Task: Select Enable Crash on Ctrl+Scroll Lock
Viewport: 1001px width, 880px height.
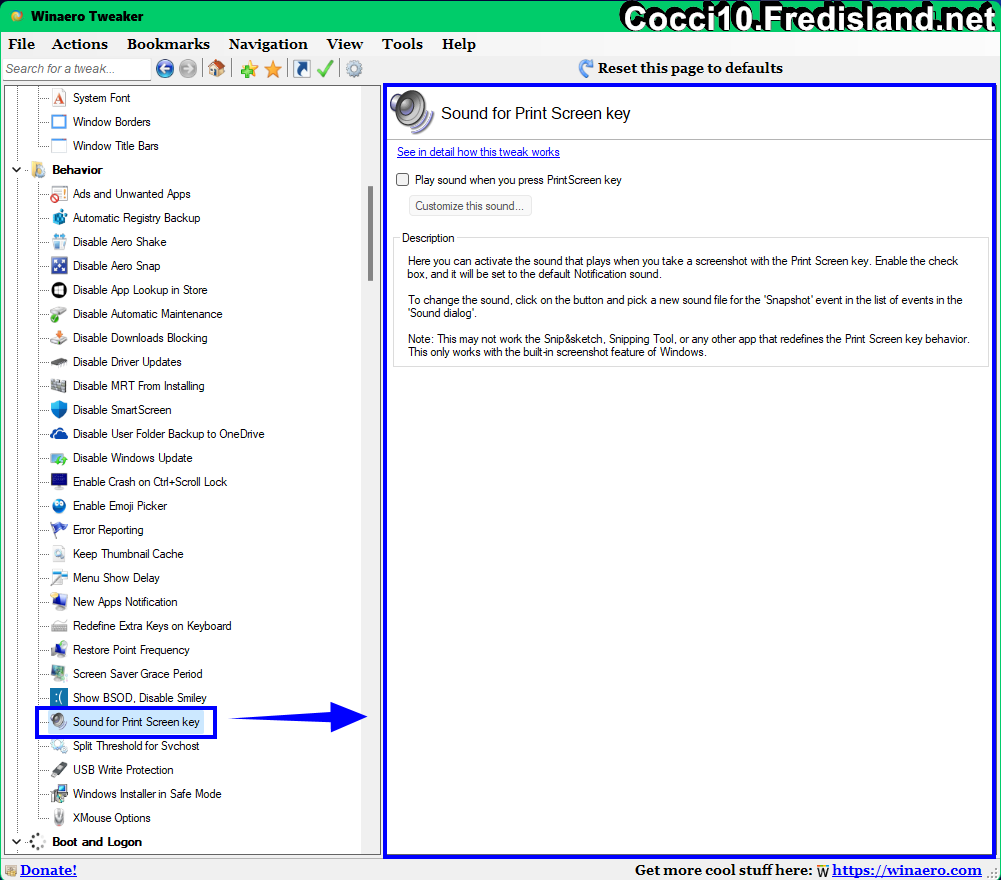Action: click(x=150, y=482)
